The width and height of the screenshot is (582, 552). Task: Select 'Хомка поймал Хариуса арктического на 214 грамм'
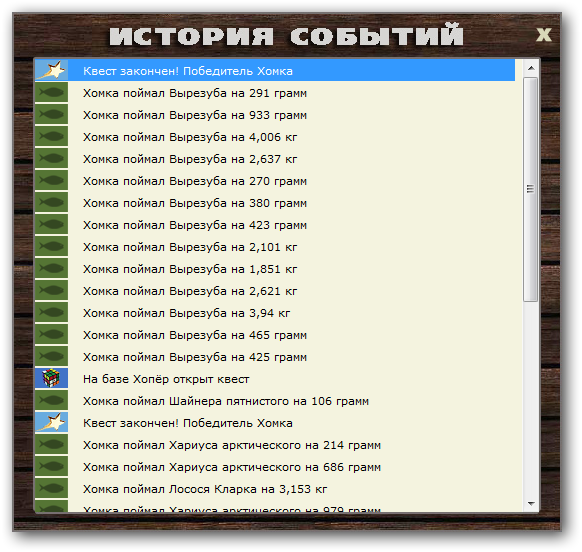275,444
